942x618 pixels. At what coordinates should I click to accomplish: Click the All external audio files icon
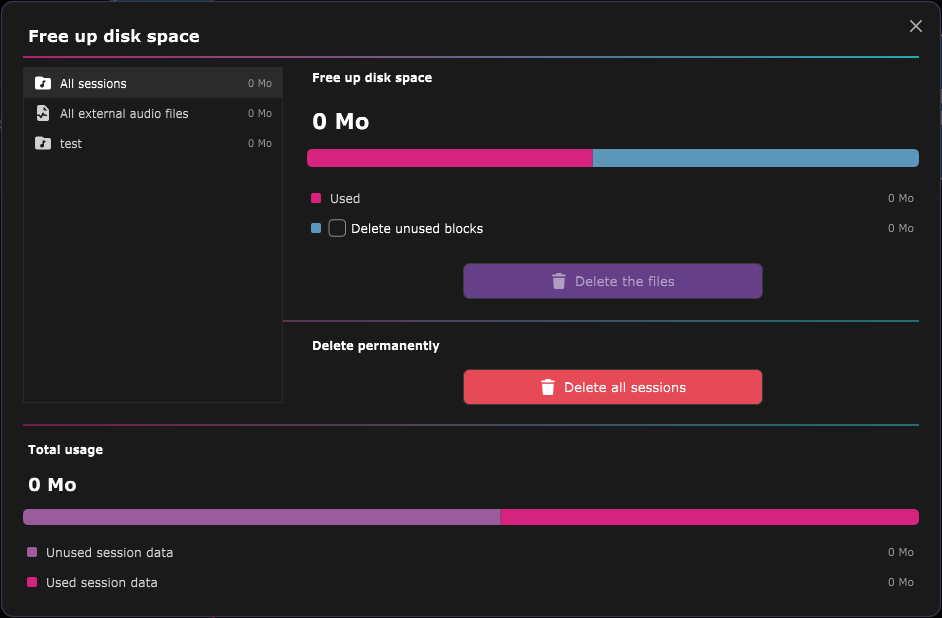coord(43,113)
